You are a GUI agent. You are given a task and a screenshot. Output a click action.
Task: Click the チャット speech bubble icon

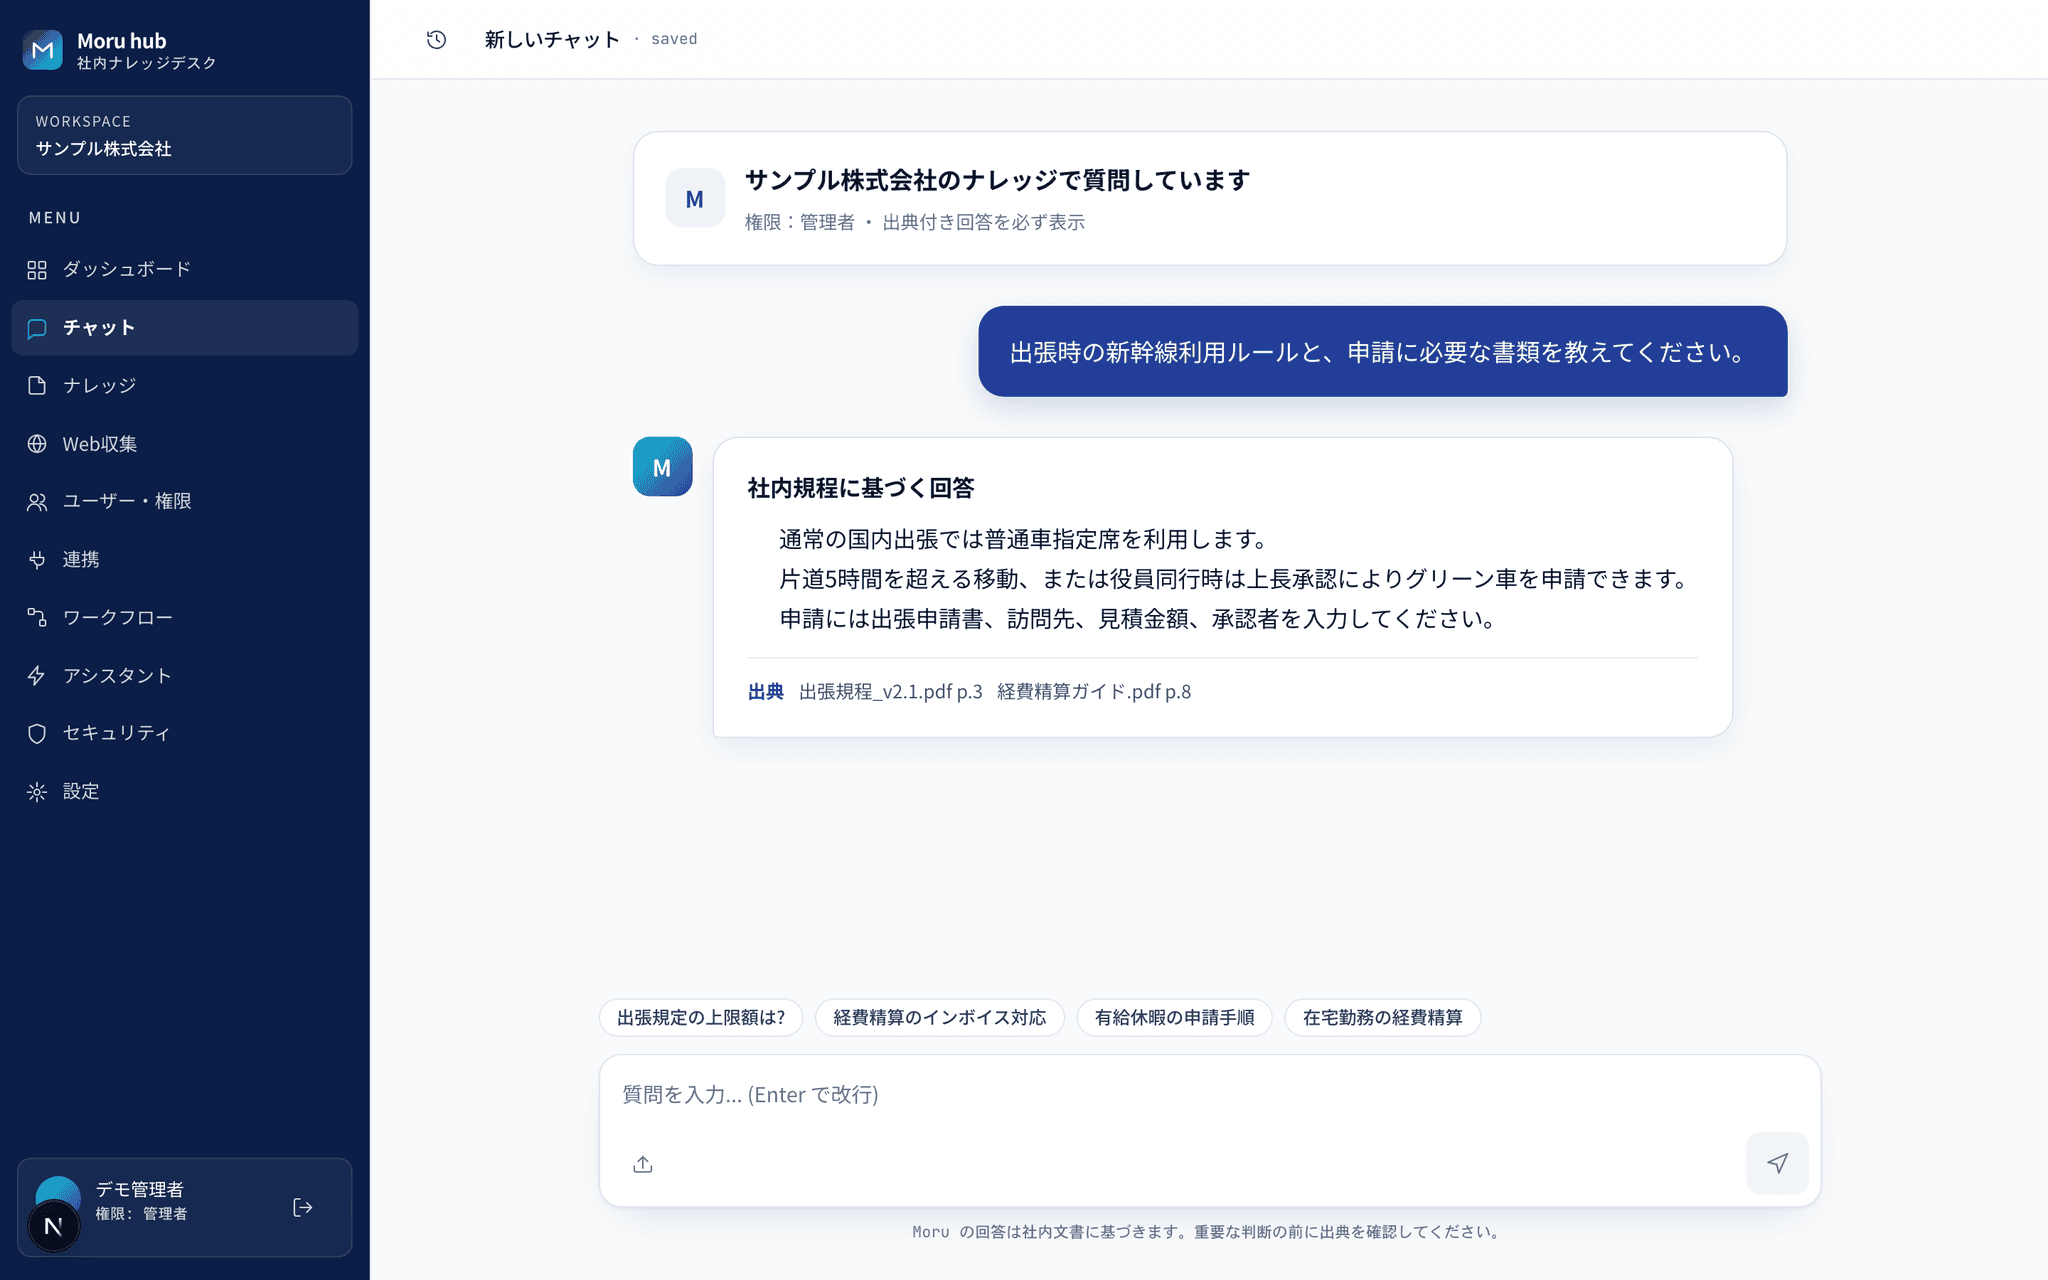coord(37,328)
